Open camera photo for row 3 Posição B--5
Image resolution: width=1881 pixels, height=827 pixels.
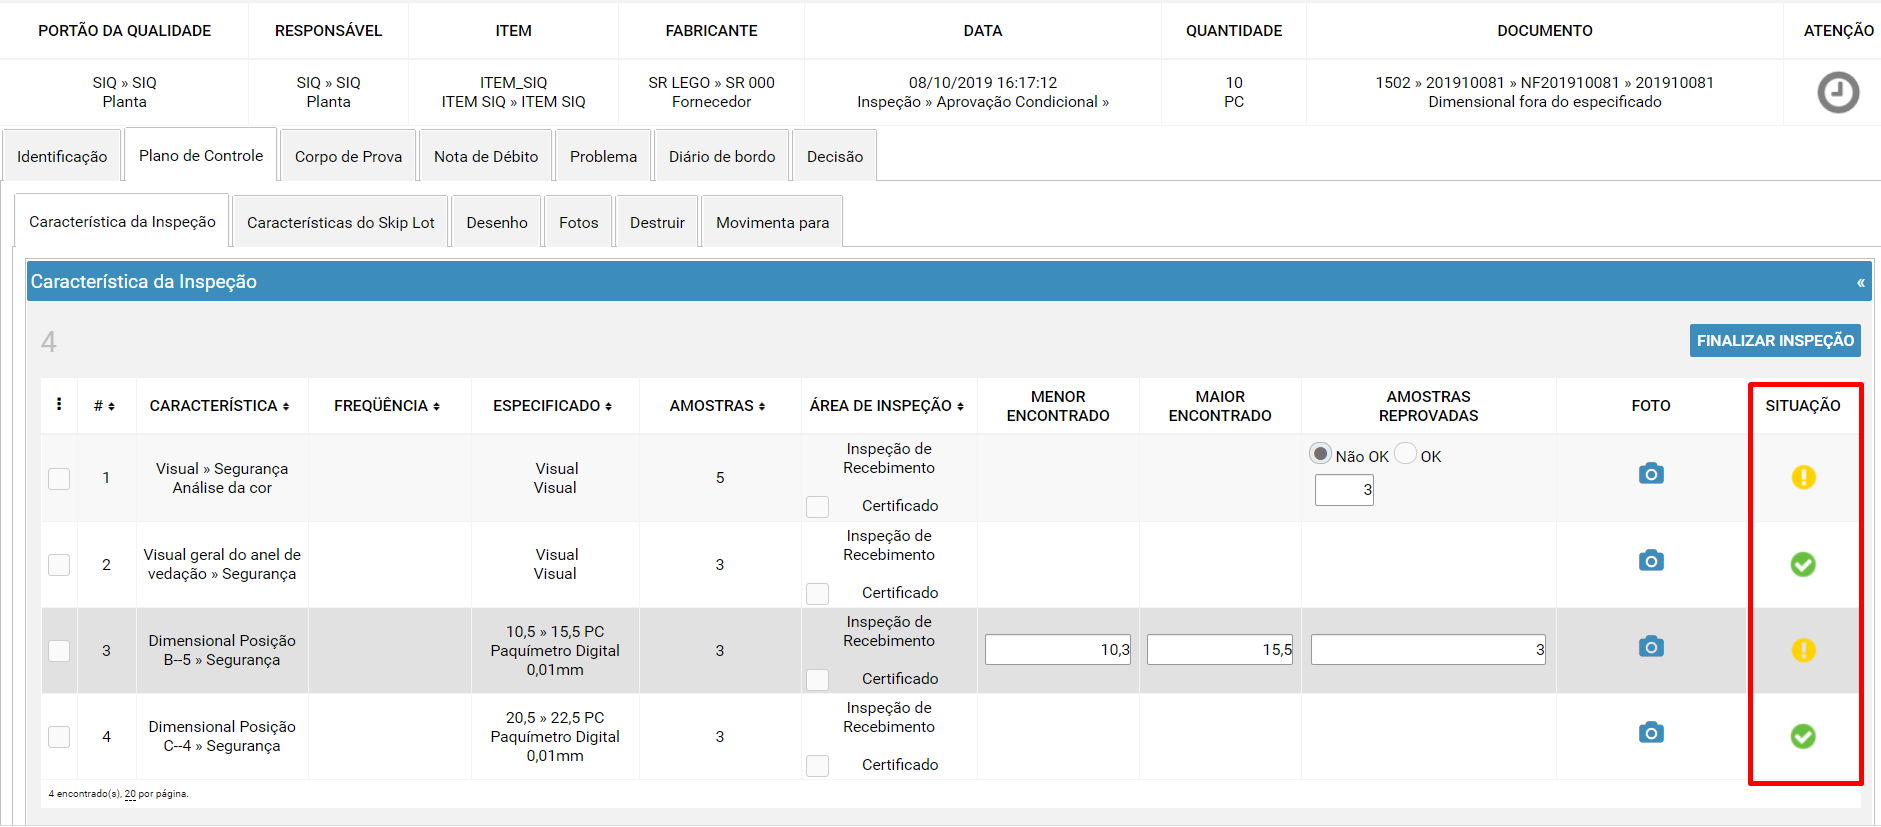(1651, 646)
